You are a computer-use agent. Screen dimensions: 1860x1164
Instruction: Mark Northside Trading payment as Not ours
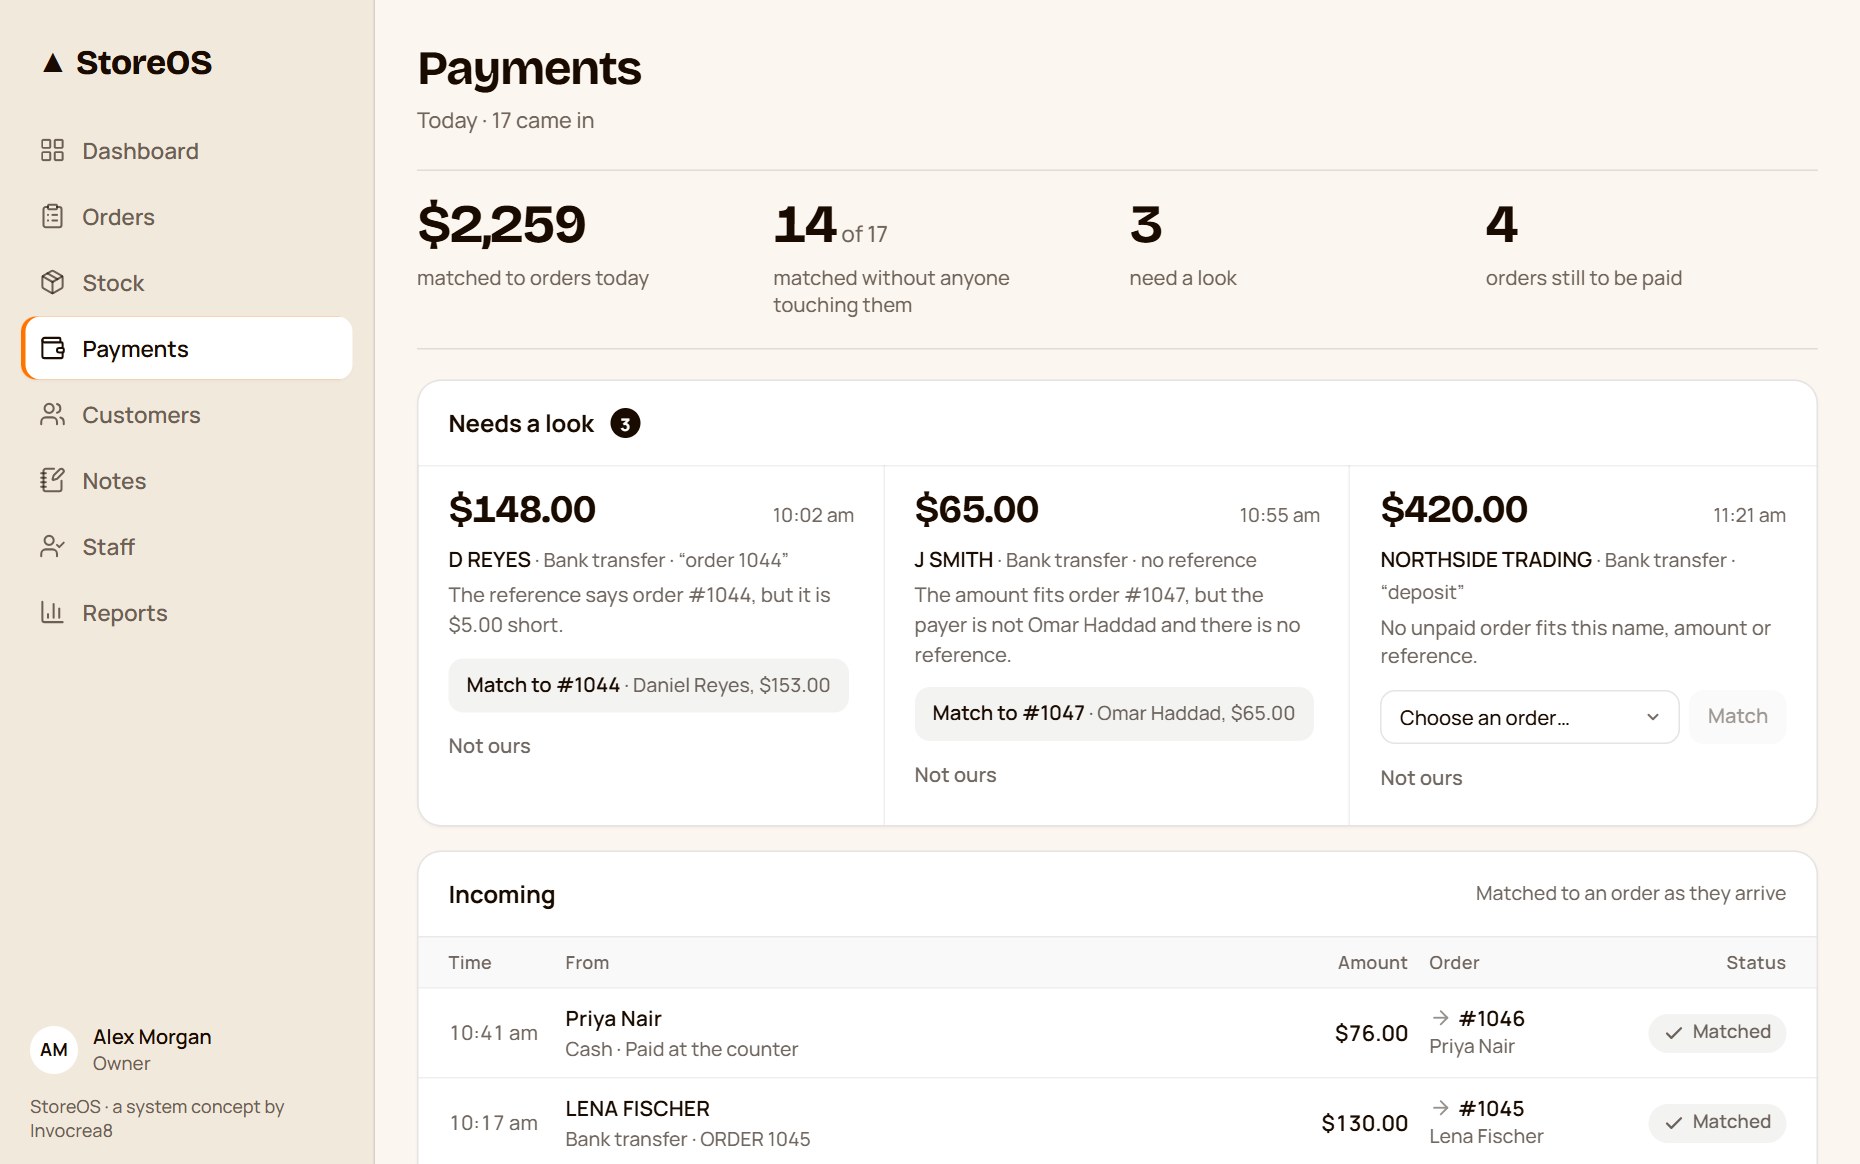click(x=1421, y=778)
